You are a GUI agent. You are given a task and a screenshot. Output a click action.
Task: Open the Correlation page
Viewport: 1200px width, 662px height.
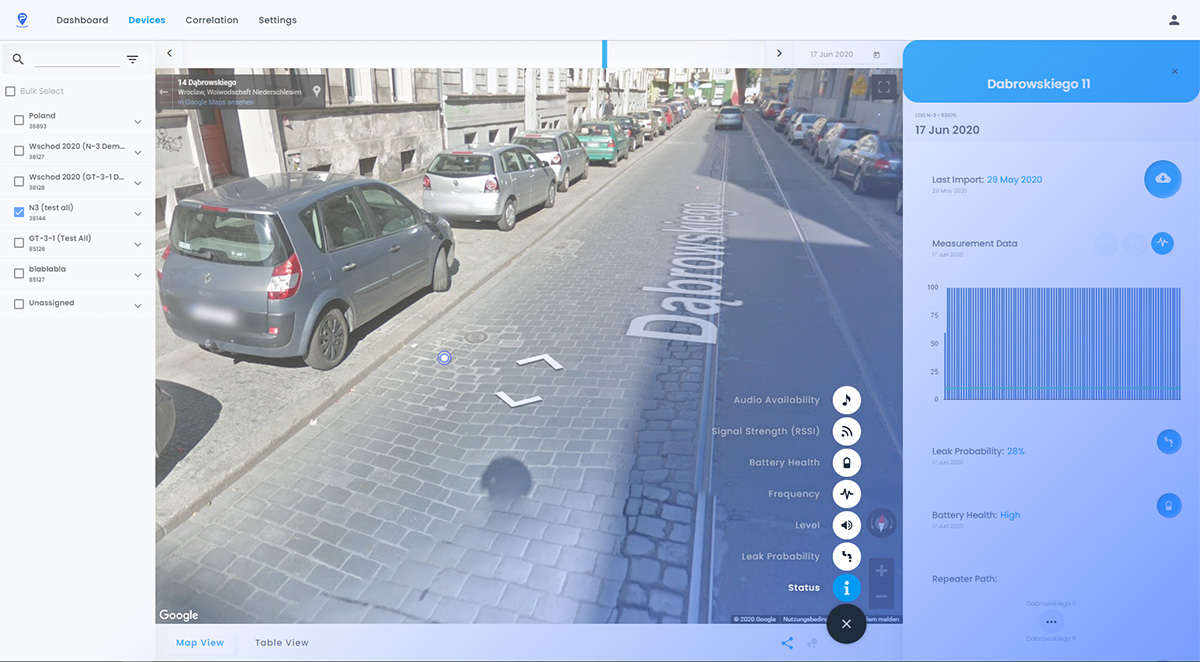click(x=212, y=20)
